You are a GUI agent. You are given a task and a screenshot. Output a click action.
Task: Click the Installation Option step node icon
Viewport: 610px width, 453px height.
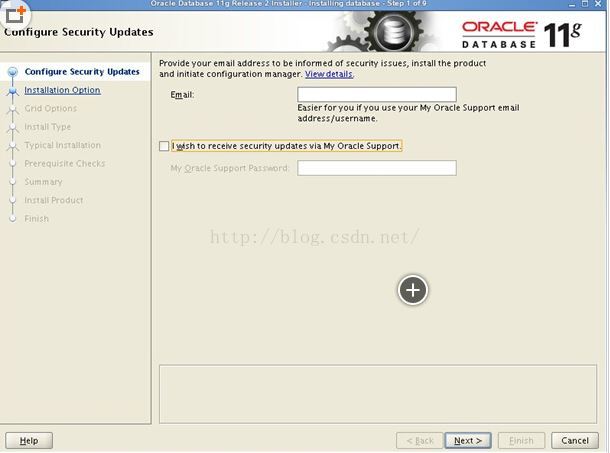tap(13, 91)
